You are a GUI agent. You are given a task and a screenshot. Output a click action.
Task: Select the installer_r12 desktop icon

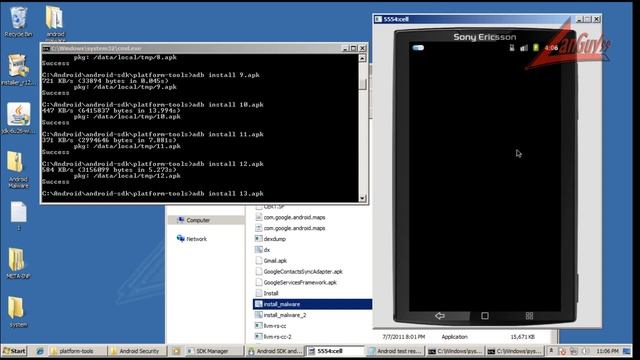(x=18, y=69)
